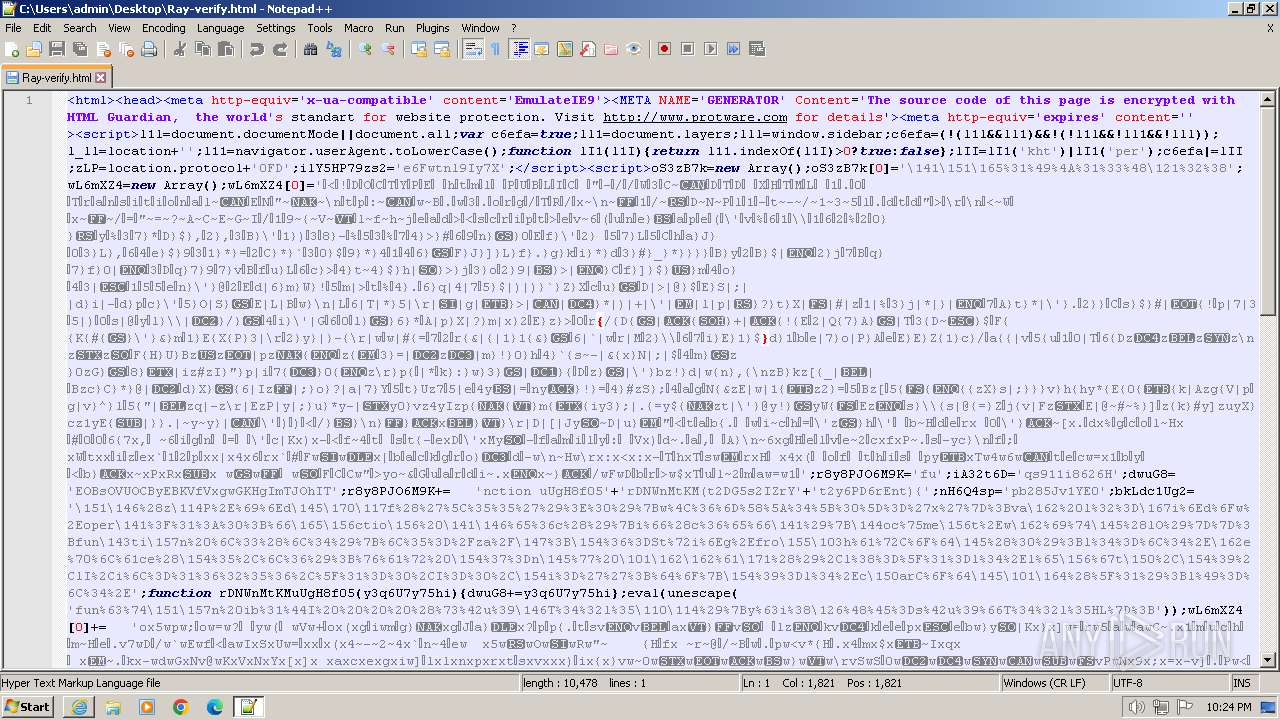This screenshot has height=720, width=1280.
Task: Toggle synchronize horizontal scrolling icon
Action: tap(442, 49)
